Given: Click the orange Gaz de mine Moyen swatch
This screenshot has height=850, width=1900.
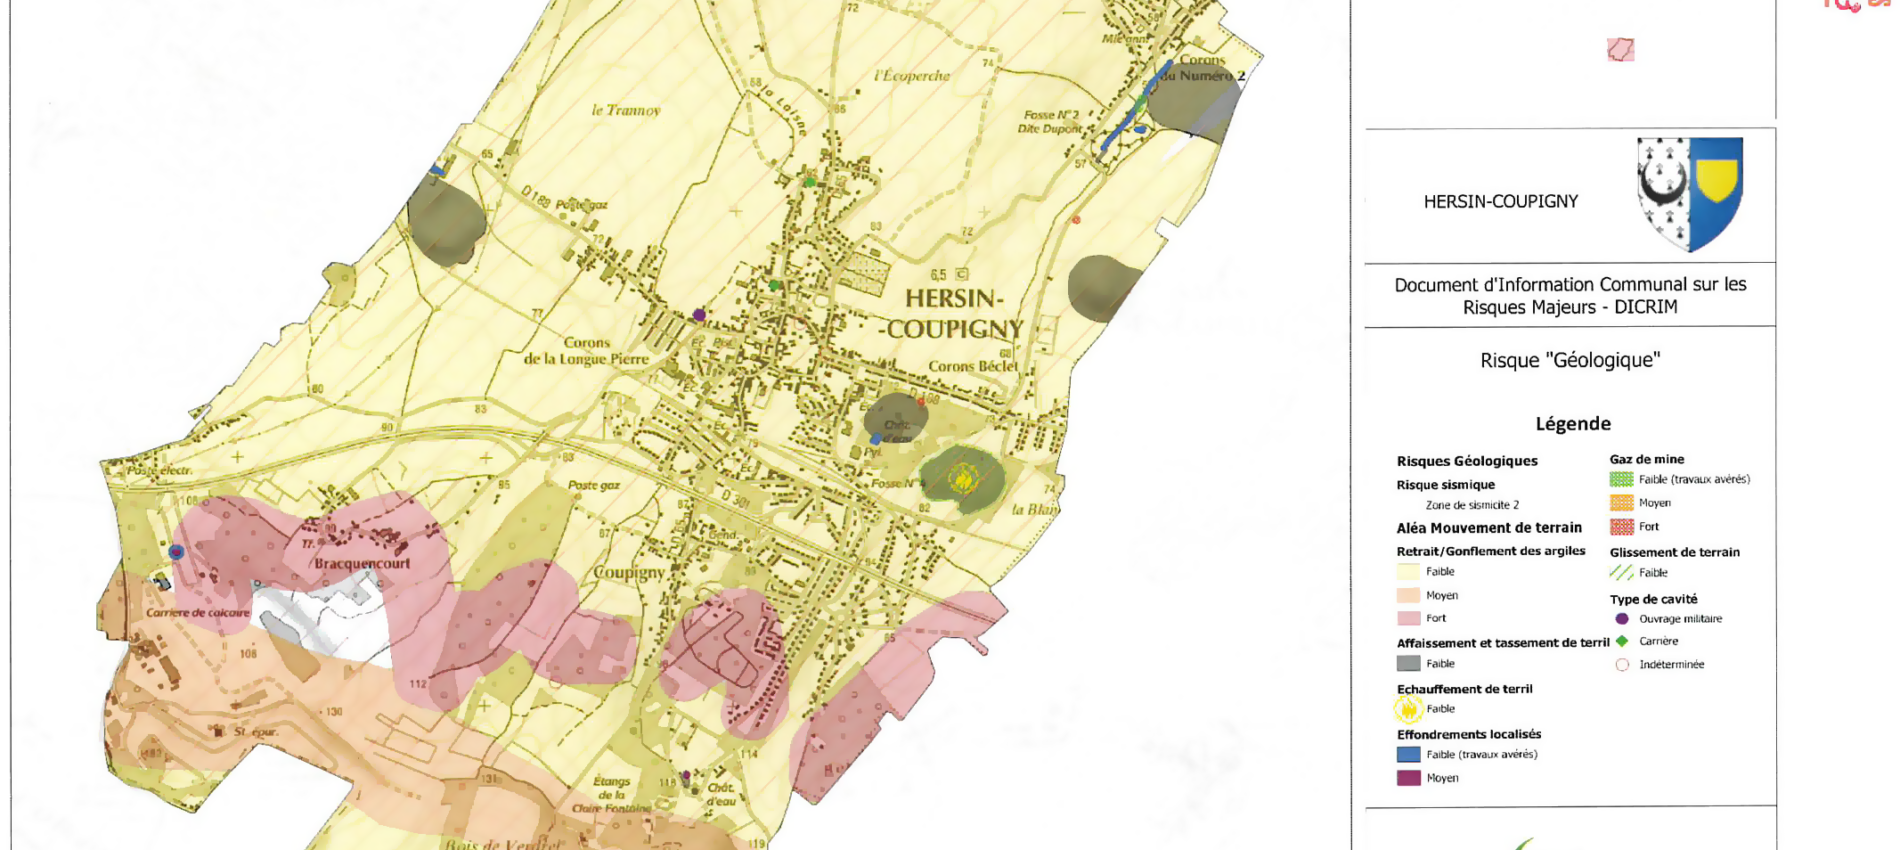Looking at the screenshot, I should coord(1621,503).
